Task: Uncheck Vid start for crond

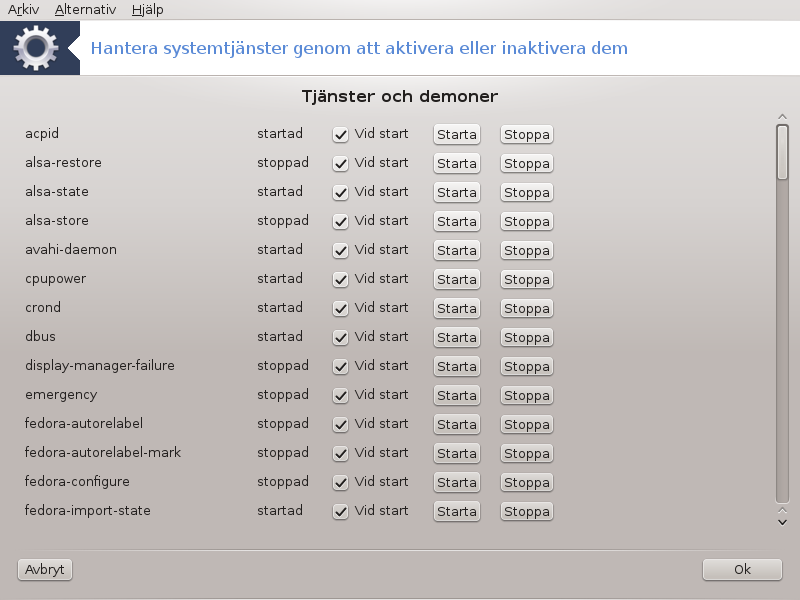Action: pyautogui.click(x=340, y=309)
